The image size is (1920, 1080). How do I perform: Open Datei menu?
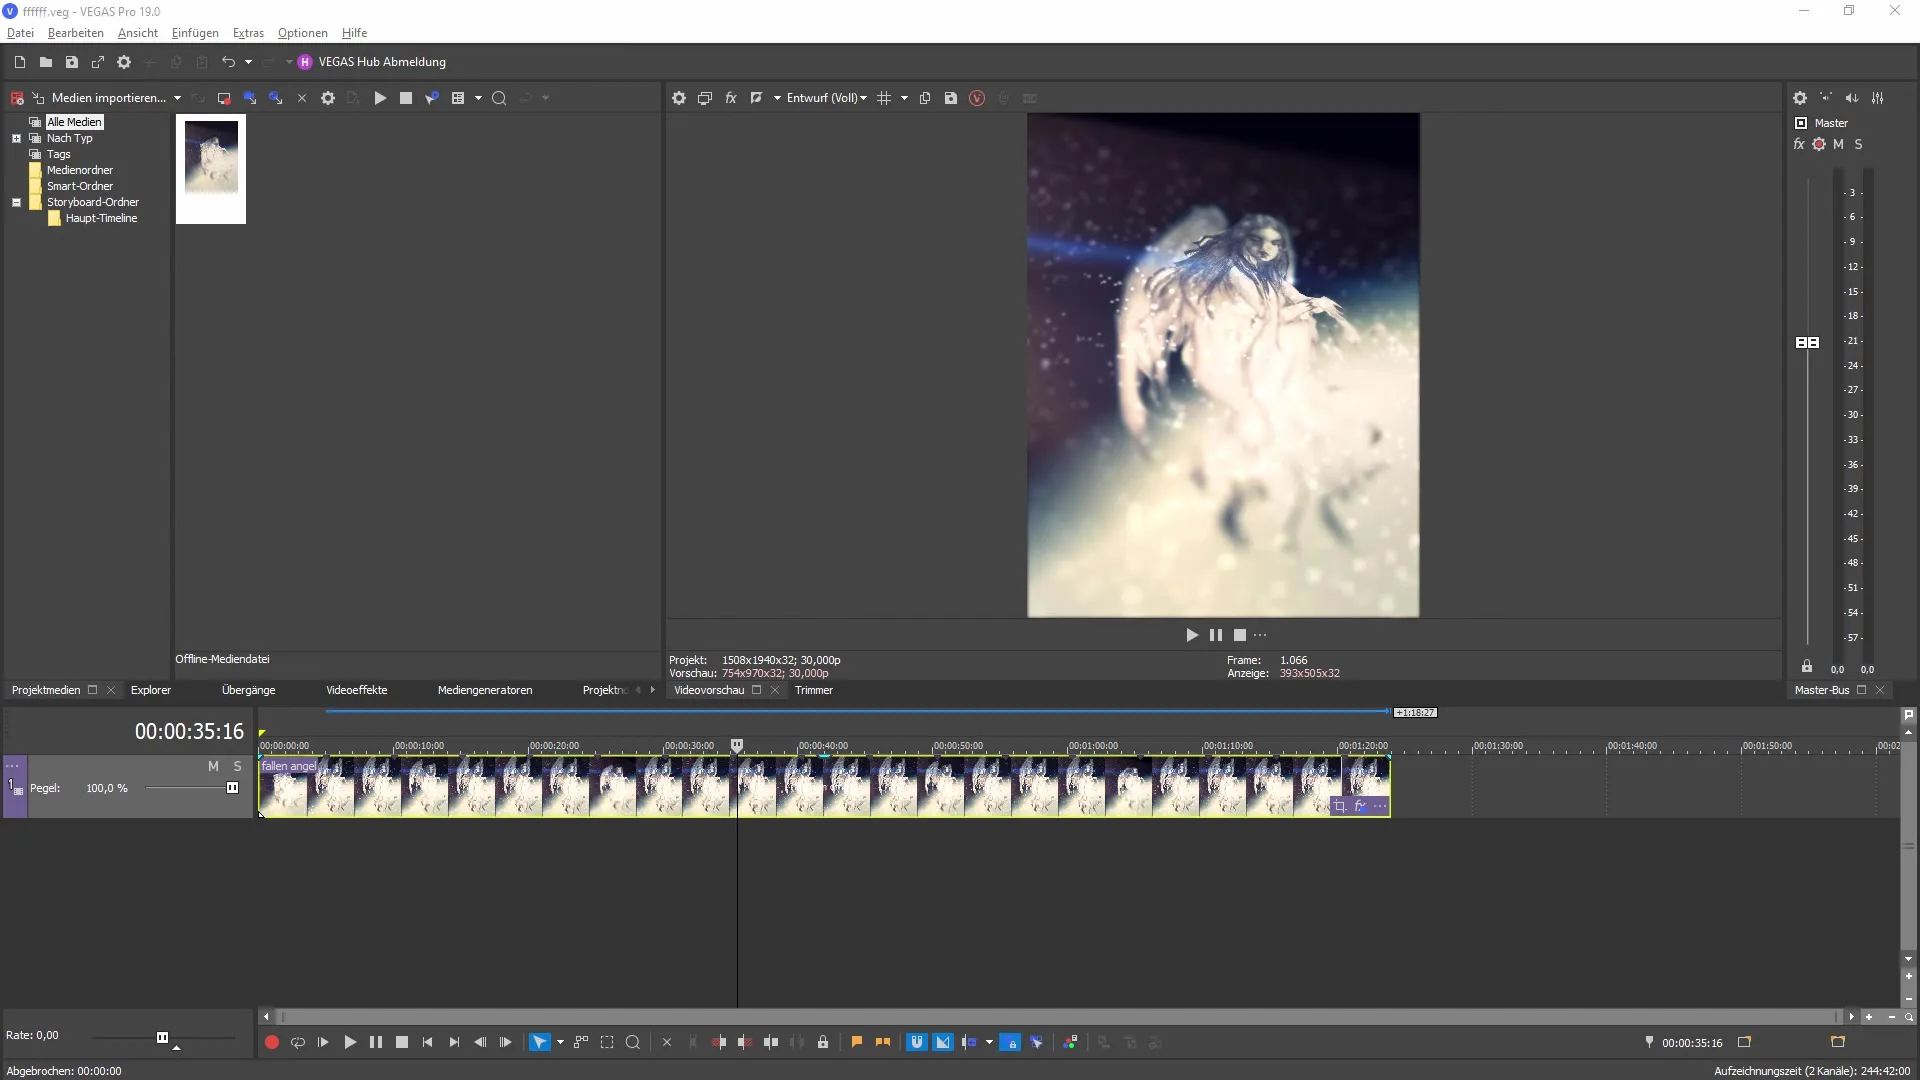pos(20,33)
